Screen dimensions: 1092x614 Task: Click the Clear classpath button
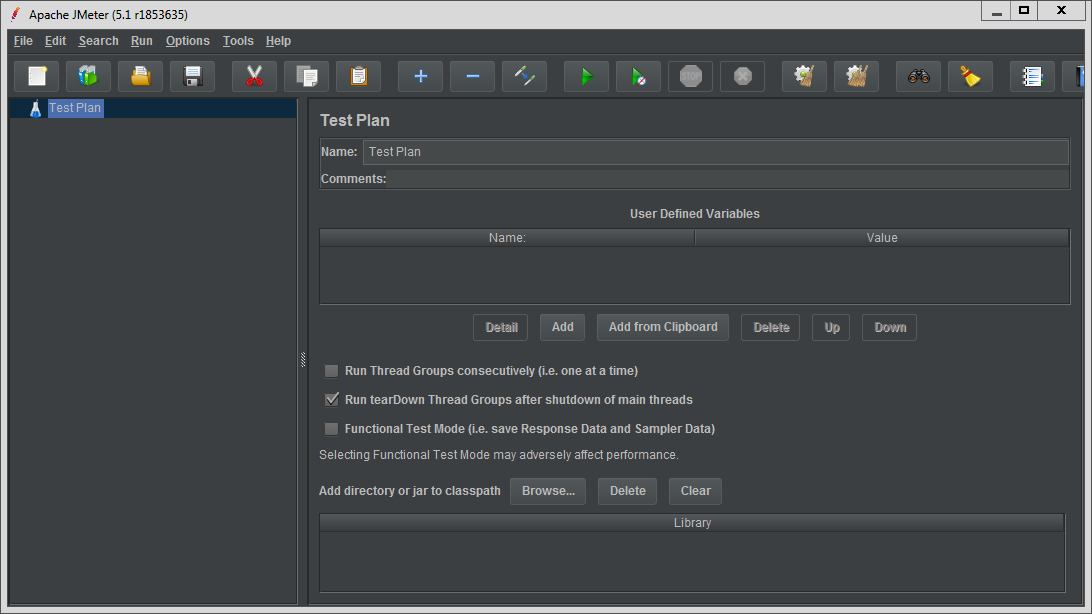[x=695, y=491]
